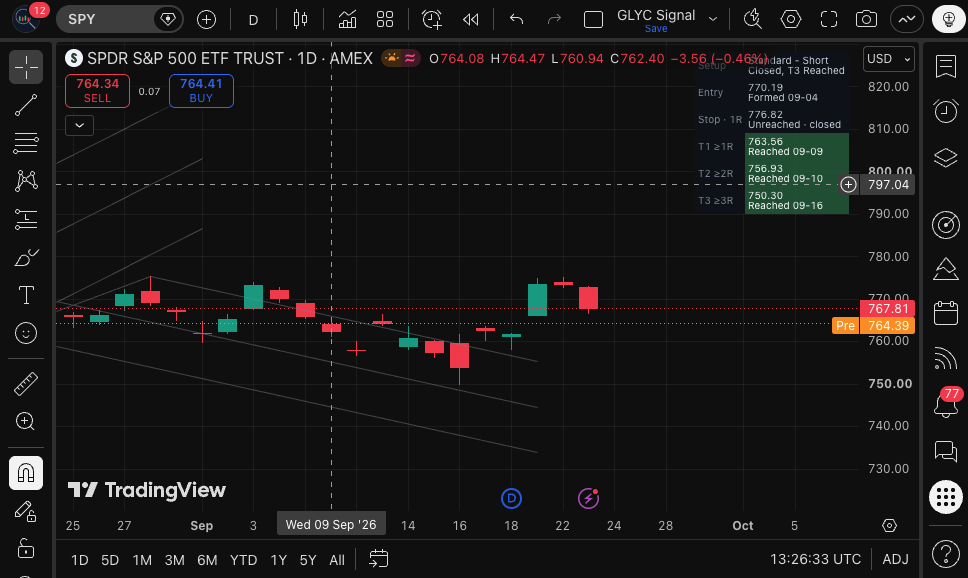Open the candlestick chart type menu

pos(301,20)
